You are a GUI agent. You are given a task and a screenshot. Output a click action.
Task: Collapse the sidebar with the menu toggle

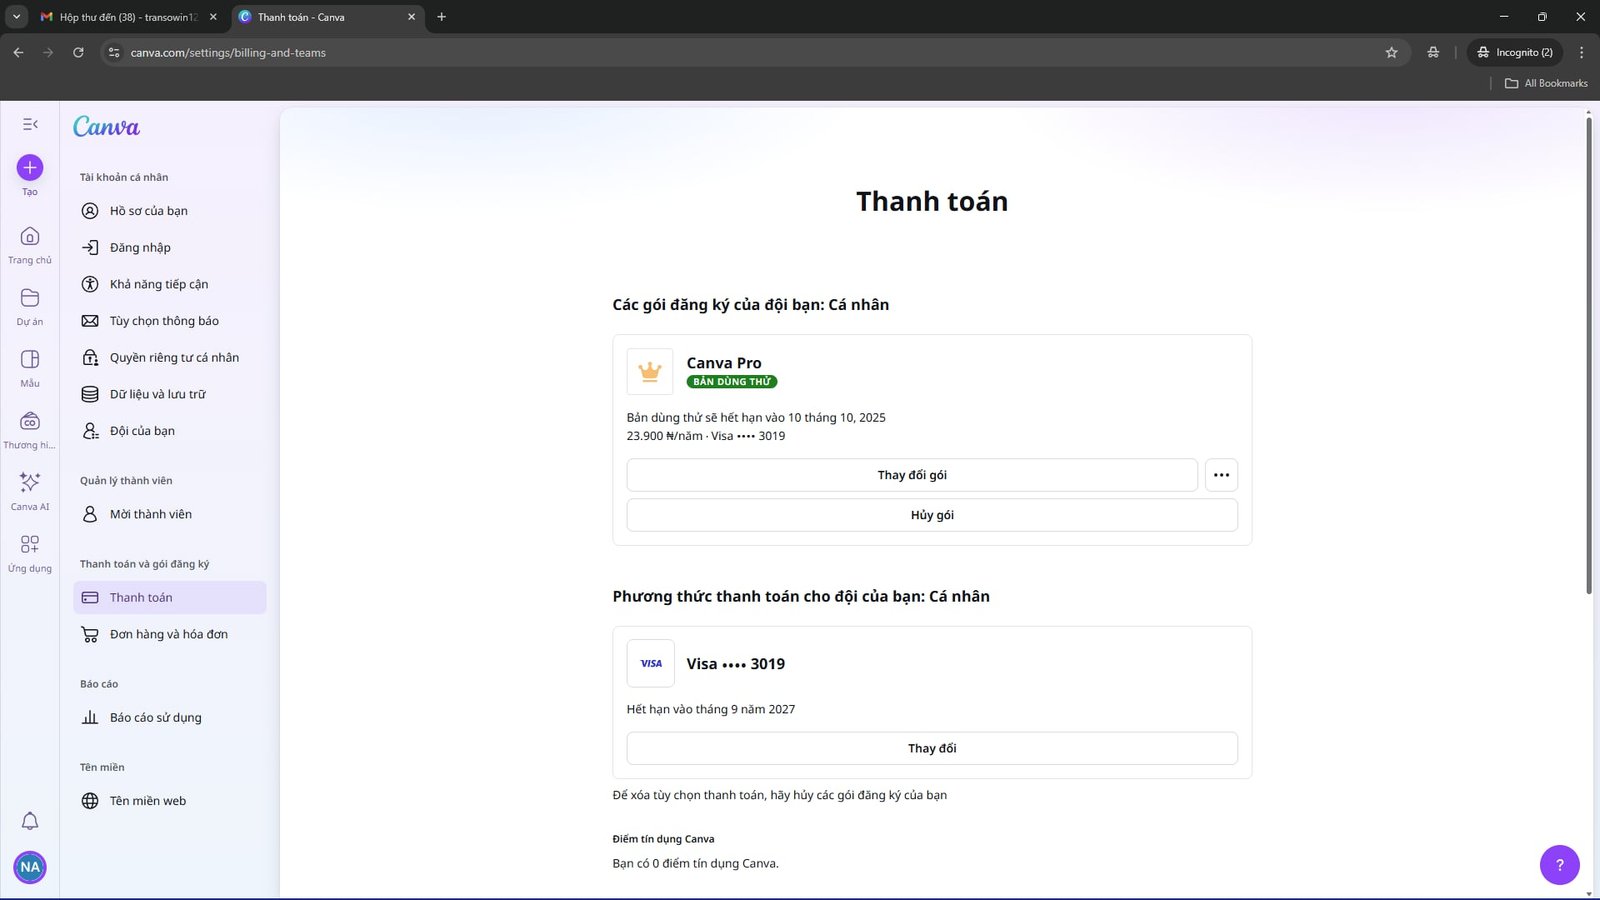point(30,124)
